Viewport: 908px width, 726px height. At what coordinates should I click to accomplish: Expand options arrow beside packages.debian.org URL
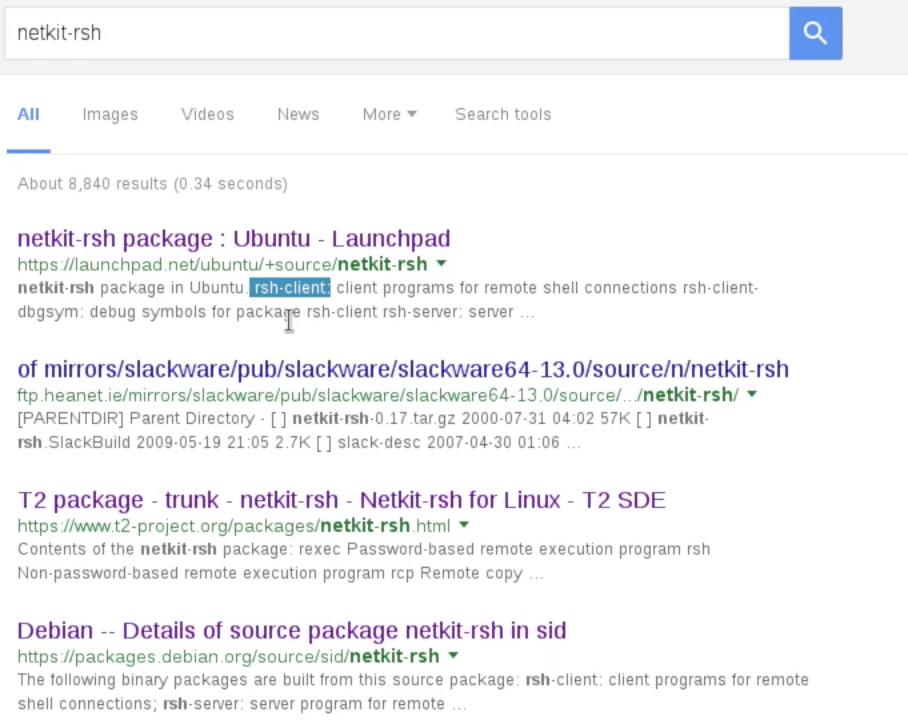pyautogui.click(x=453, y=656)
